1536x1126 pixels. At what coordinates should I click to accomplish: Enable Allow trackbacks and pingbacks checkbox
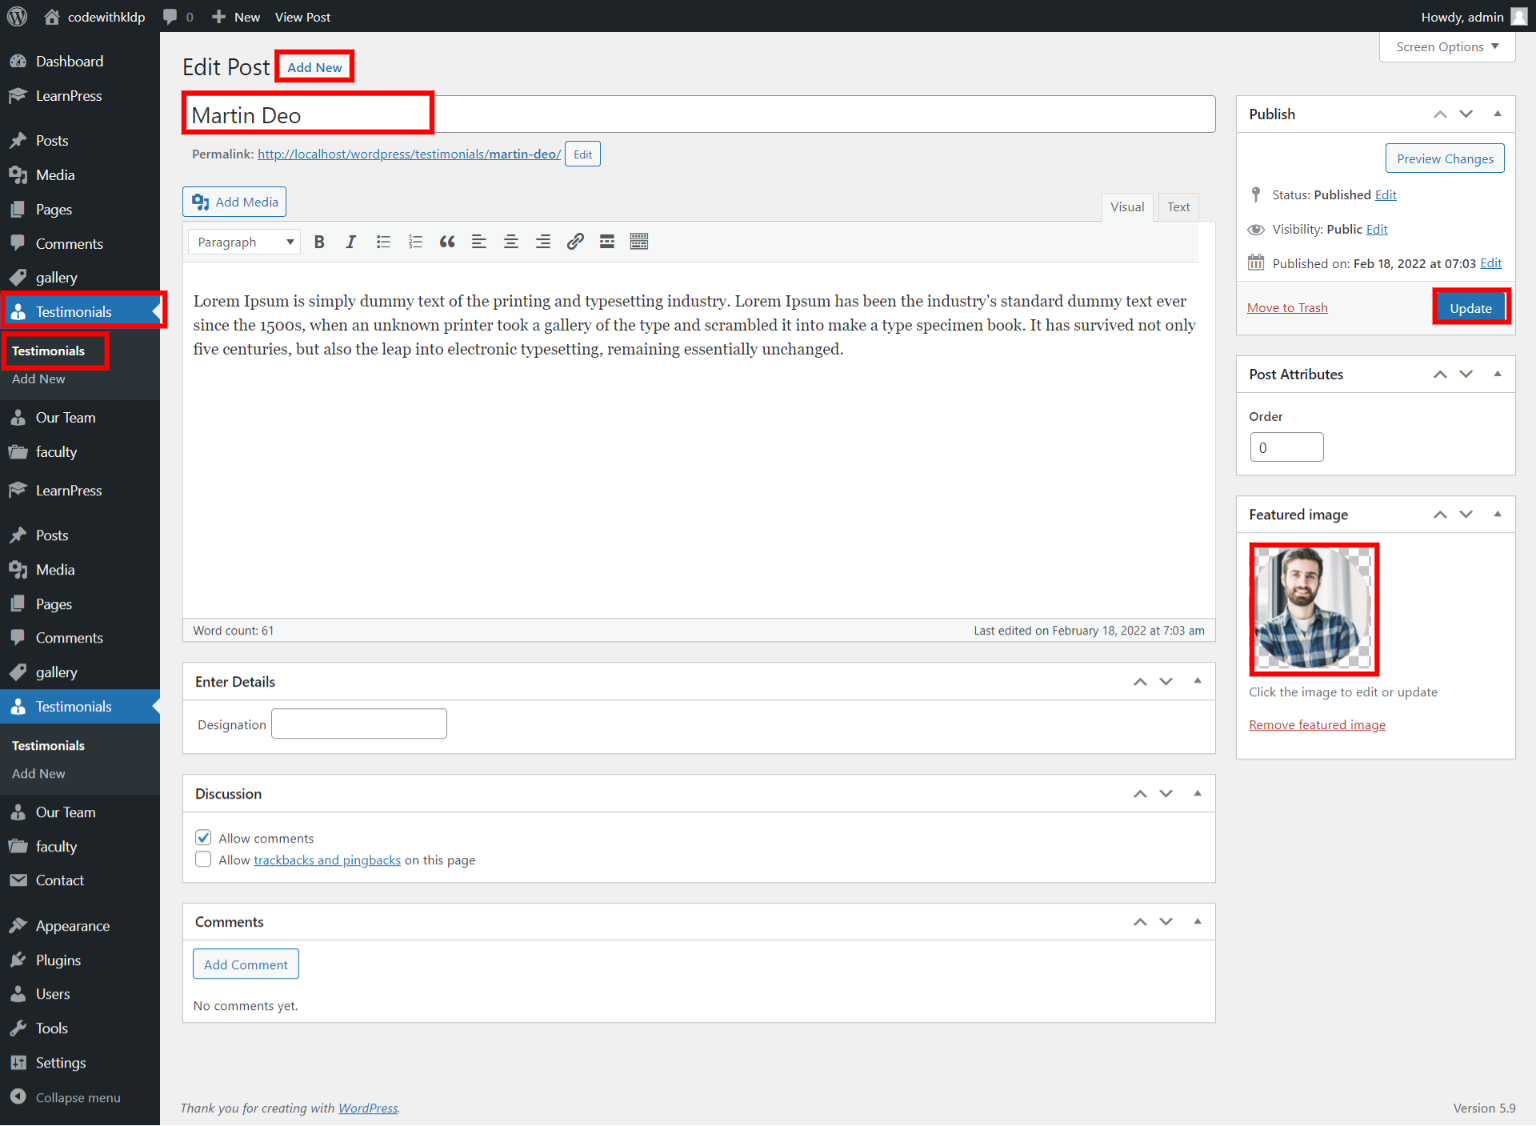(203, 860)
